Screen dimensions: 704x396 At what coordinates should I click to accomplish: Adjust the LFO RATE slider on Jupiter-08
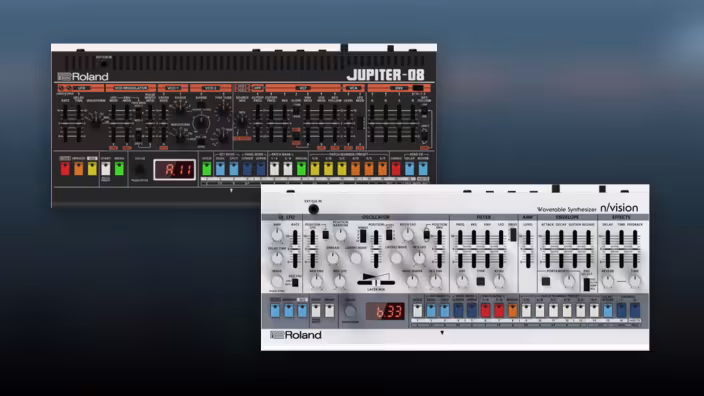tap(65, 123)
